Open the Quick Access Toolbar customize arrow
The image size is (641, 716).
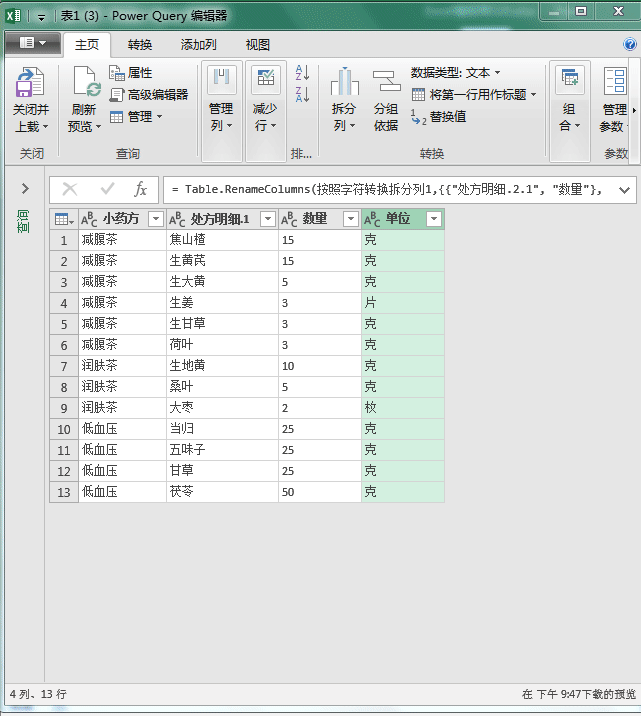(x=41, y=18)
